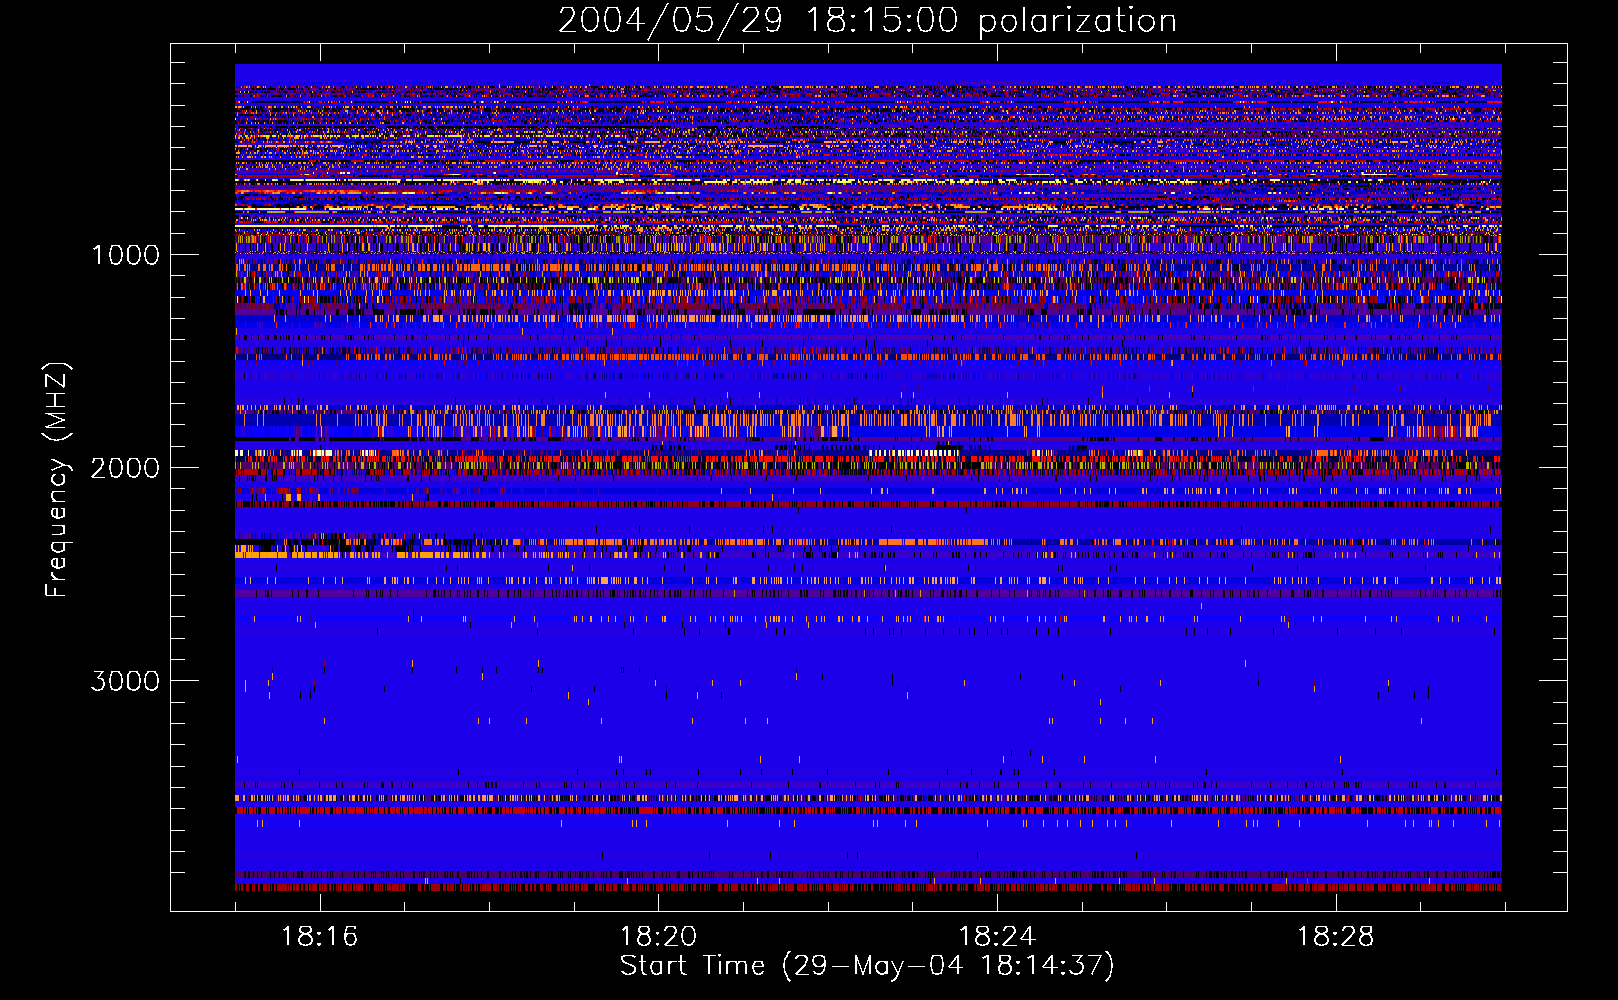Click the 18:16 time tick label

coord(320,937)
